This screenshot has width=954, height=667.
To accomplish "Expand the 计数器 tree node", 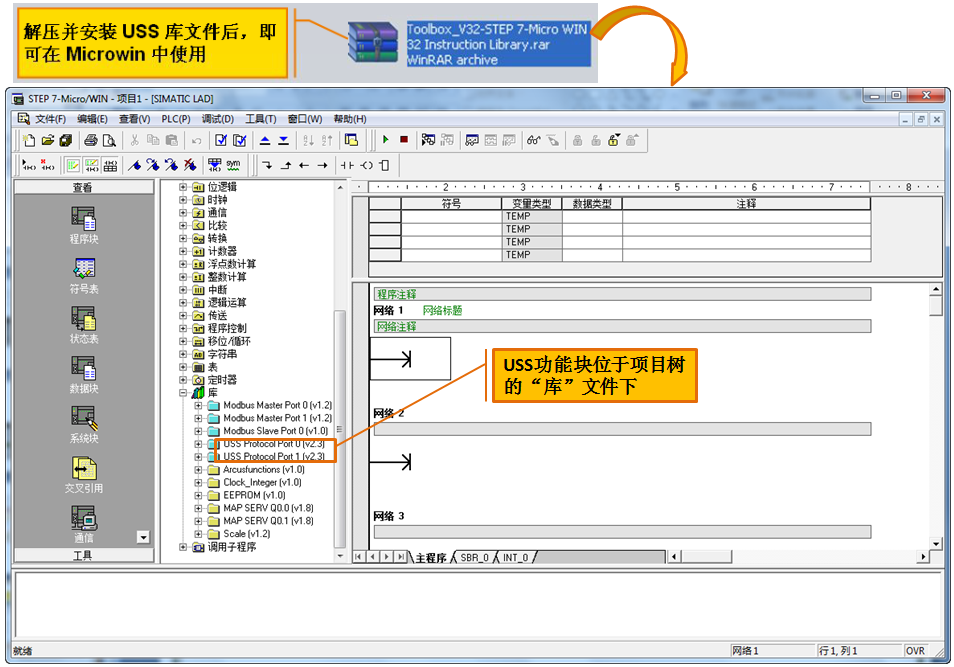I will click(183, 251).
